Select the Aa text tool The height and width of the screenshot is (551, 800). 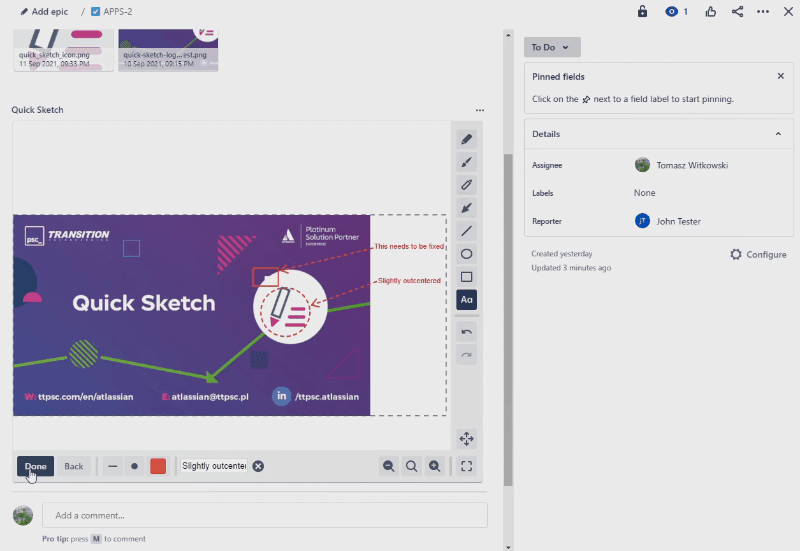[x=466, y=300]
